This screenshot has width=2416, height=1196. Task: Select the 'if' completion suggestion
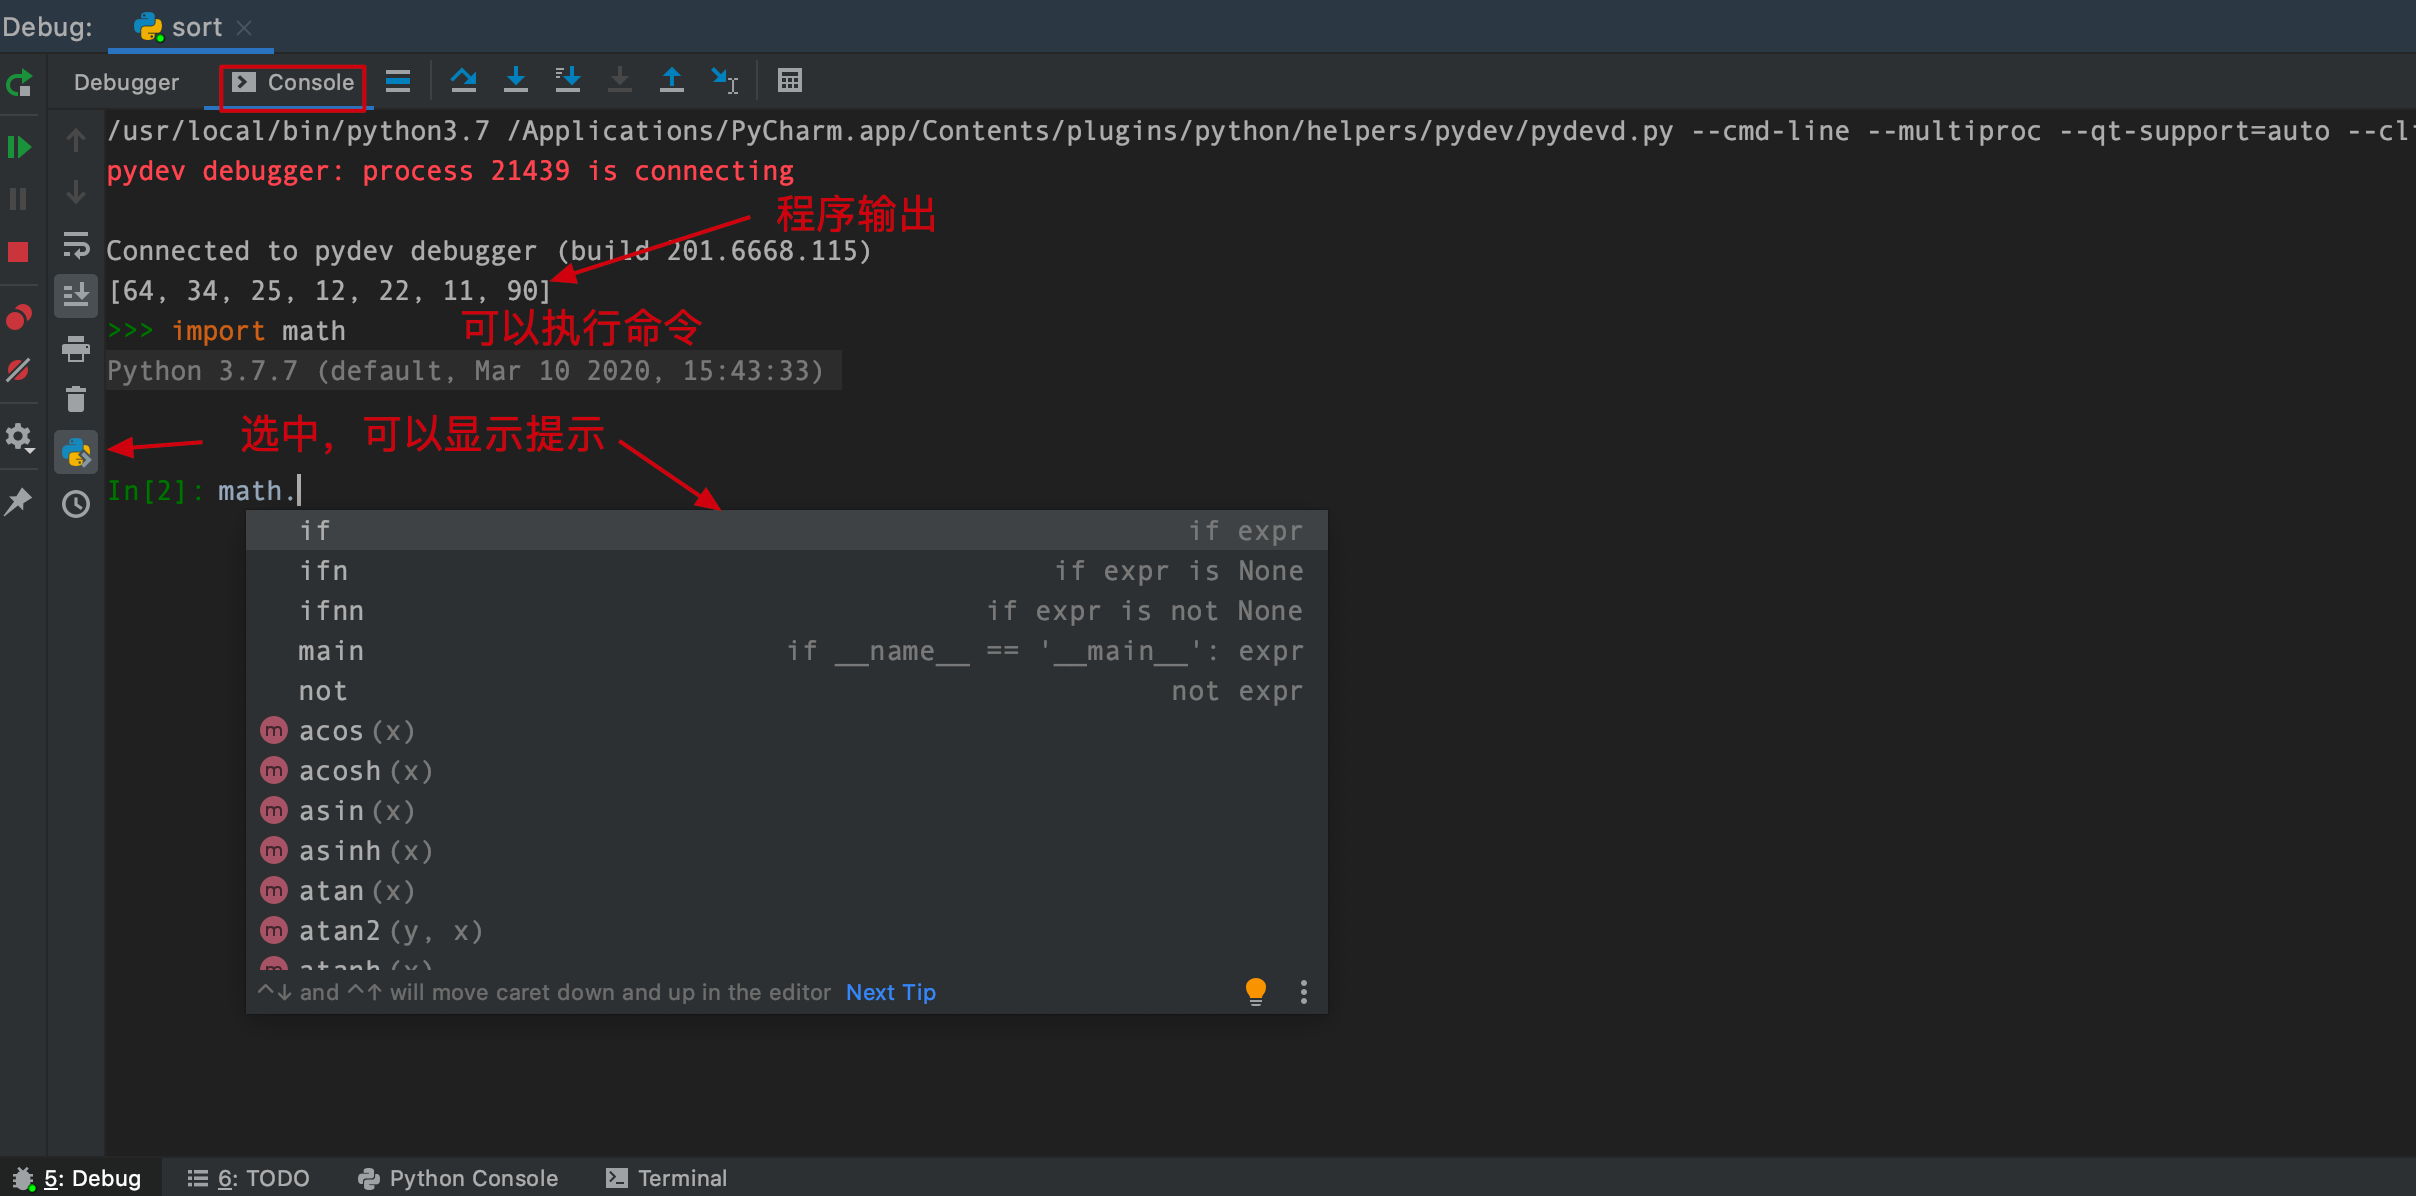[786, 530]
